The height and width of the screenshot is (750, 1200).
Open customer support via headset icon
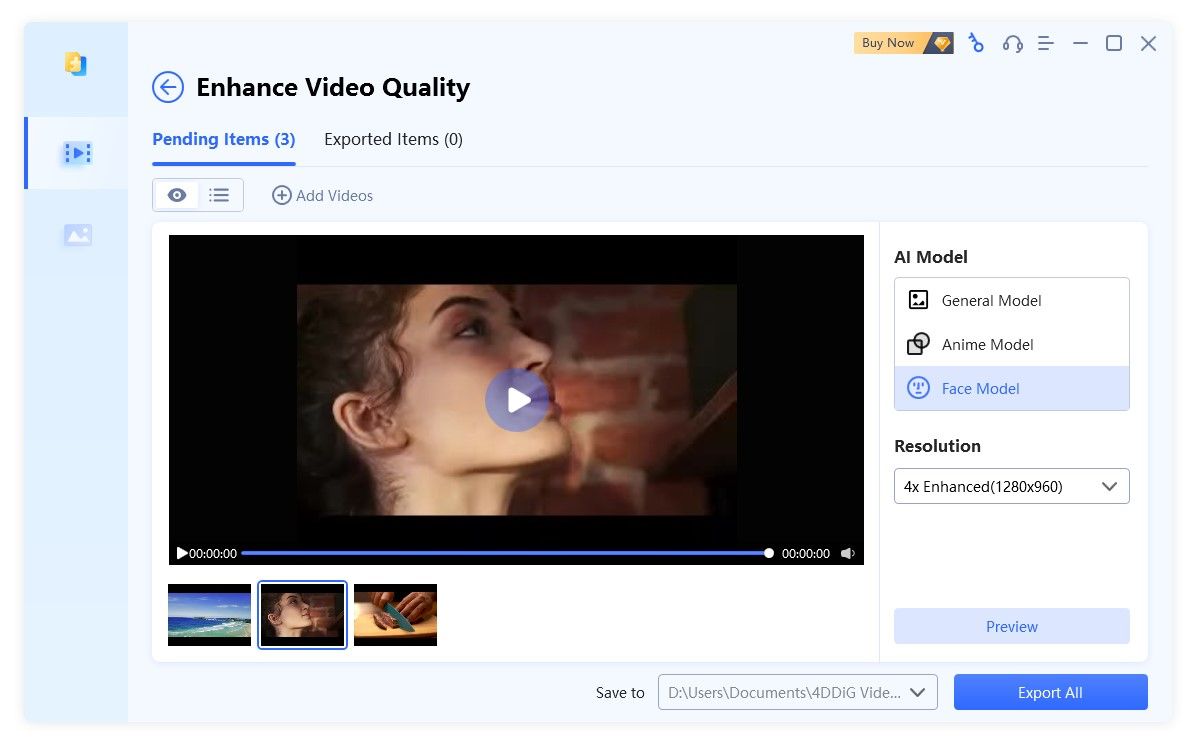pyautogui.click(x=1013, y=43)
